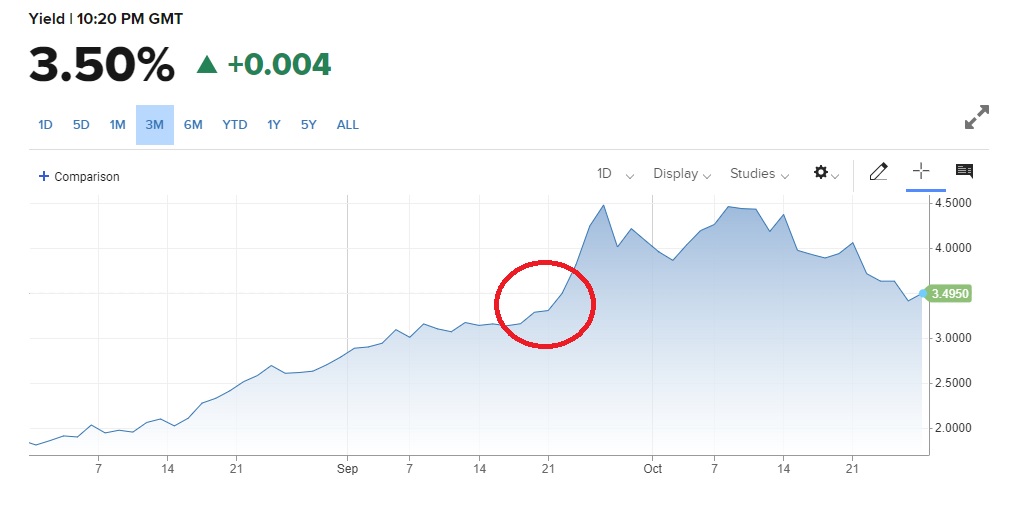Open the gear settings menu
This screenshot has width=1015, height=506.
[826, 173]
